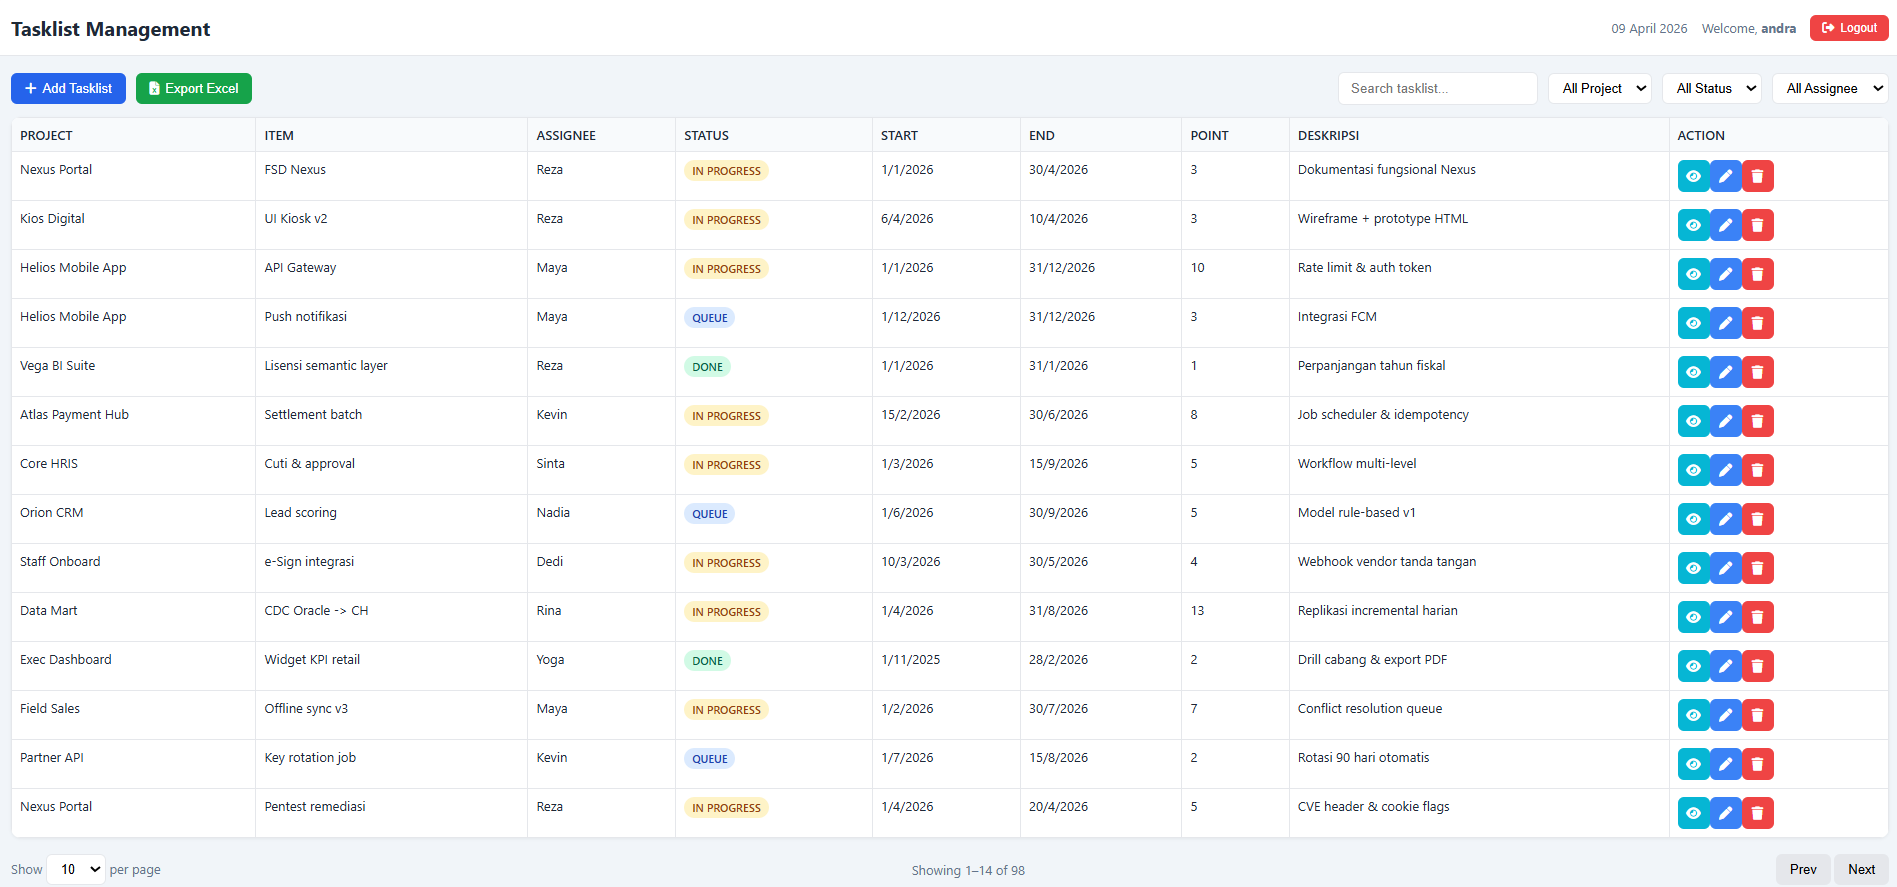
Task: Click the QUEUE badge for Partner API
Action: coord(710,759)
